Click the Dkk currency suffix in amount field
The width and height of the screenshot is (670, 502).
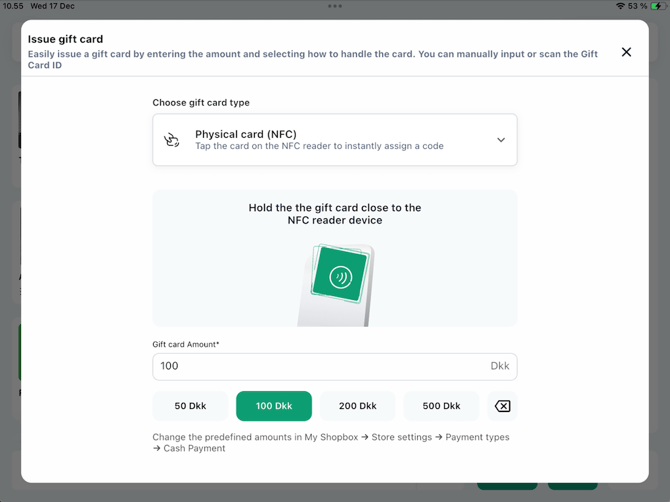500,366
